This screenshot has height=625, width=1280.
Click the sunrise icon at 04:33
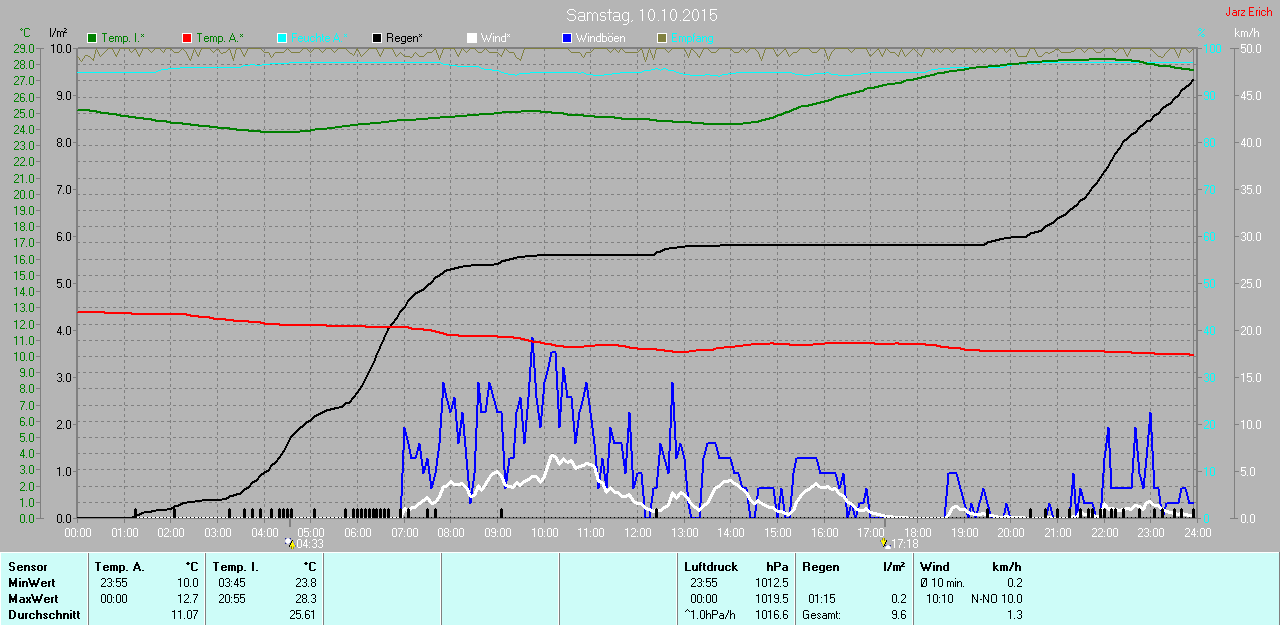click(x=290, y=544)
